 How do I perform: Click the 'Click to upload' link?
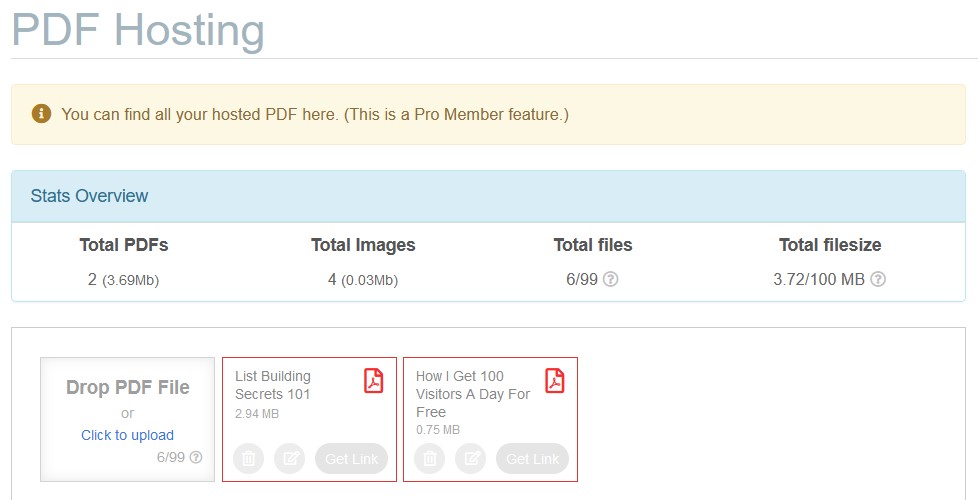coord(127,435)
